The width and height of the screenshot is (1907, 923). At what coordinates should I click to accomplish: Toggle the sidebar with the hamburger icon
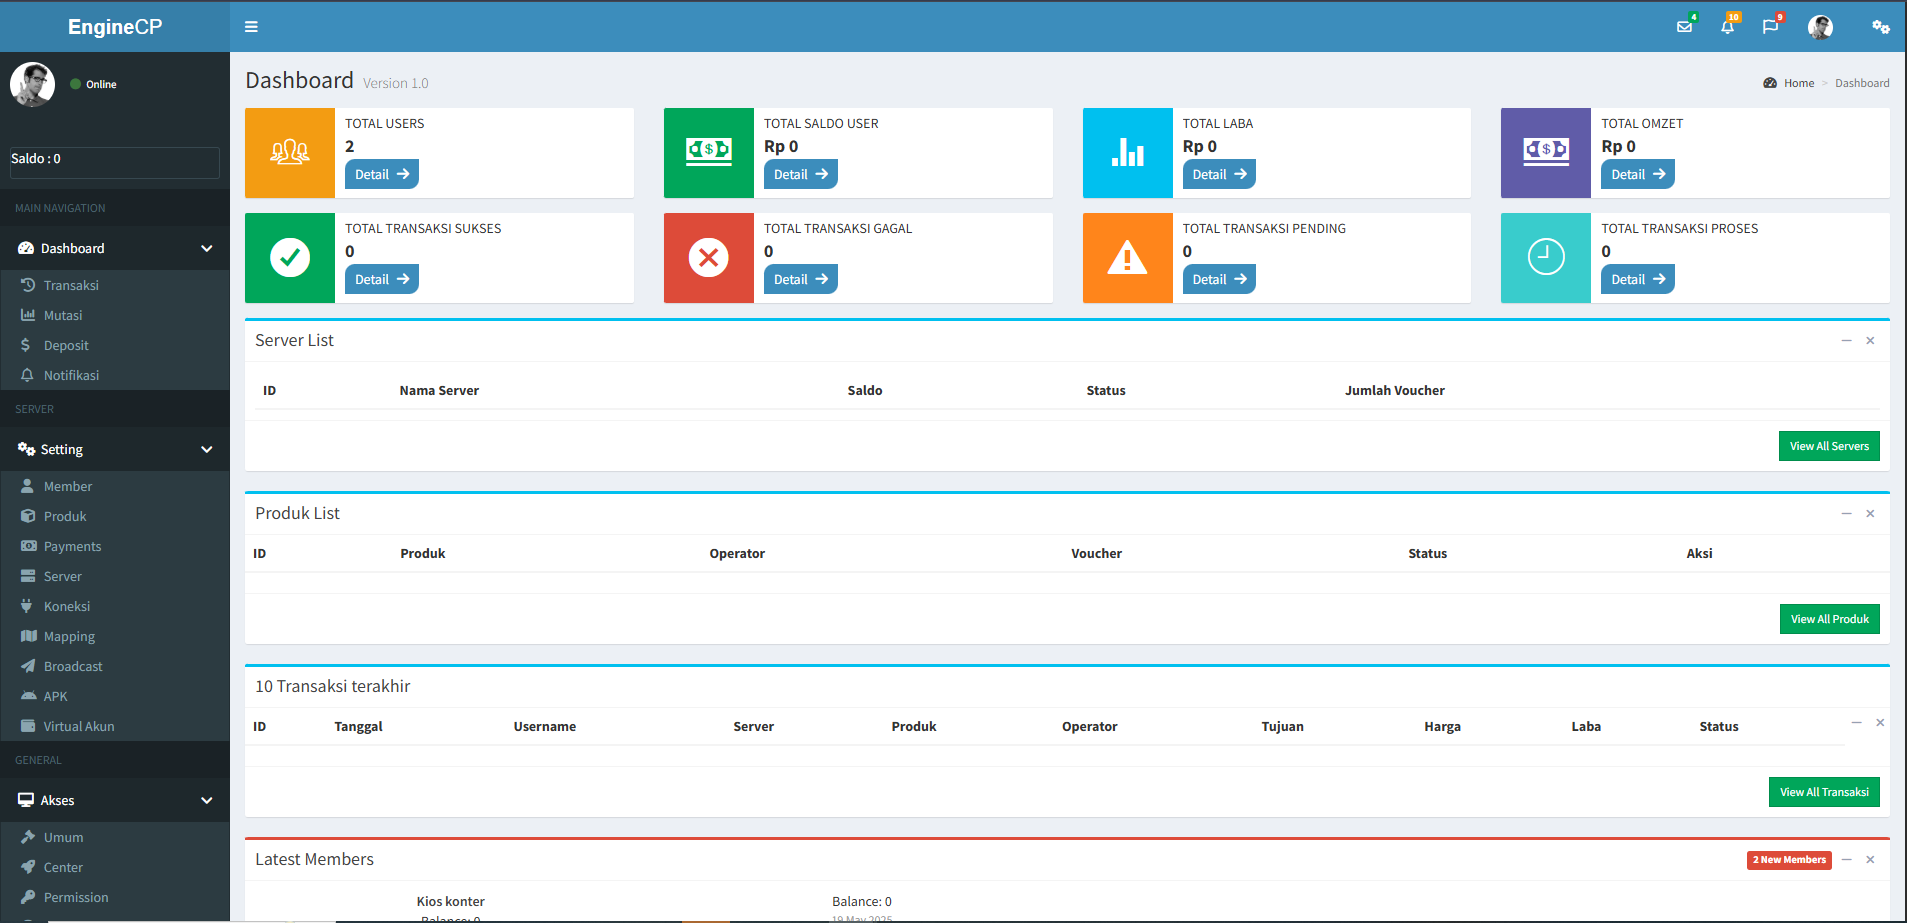click(x=250, y=26)
